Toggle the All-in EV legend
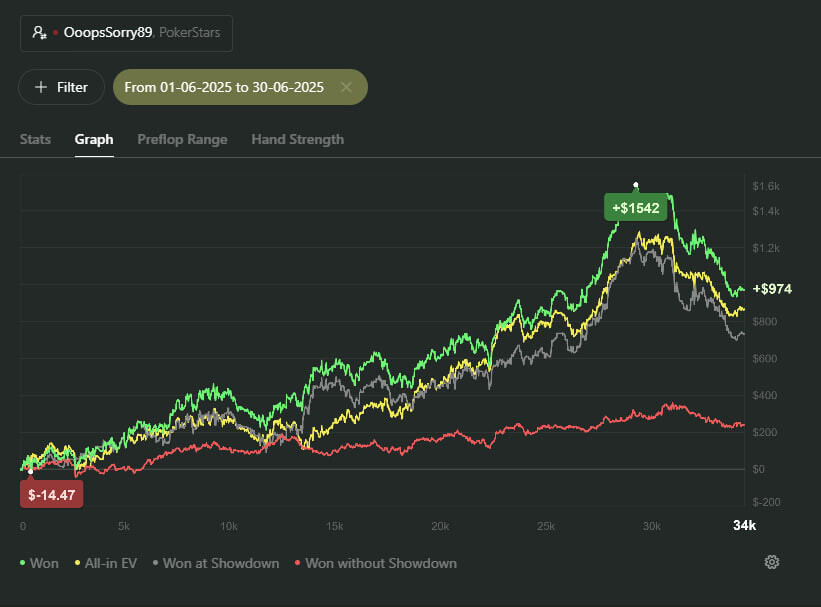The height and width of the screenshot is (607, 821). point(106,563)
